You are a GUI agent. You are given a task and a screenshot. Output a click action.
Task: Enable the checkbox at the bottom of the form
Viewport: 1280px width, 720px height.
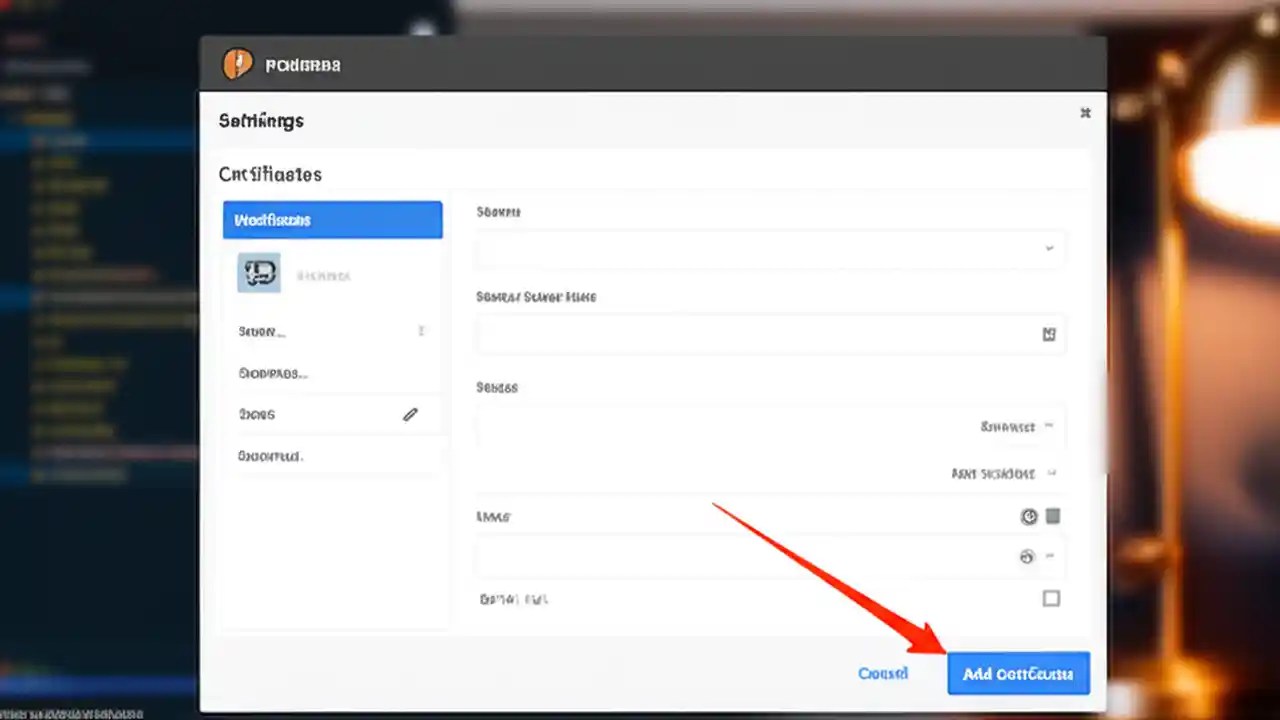tap(1051, 598)
